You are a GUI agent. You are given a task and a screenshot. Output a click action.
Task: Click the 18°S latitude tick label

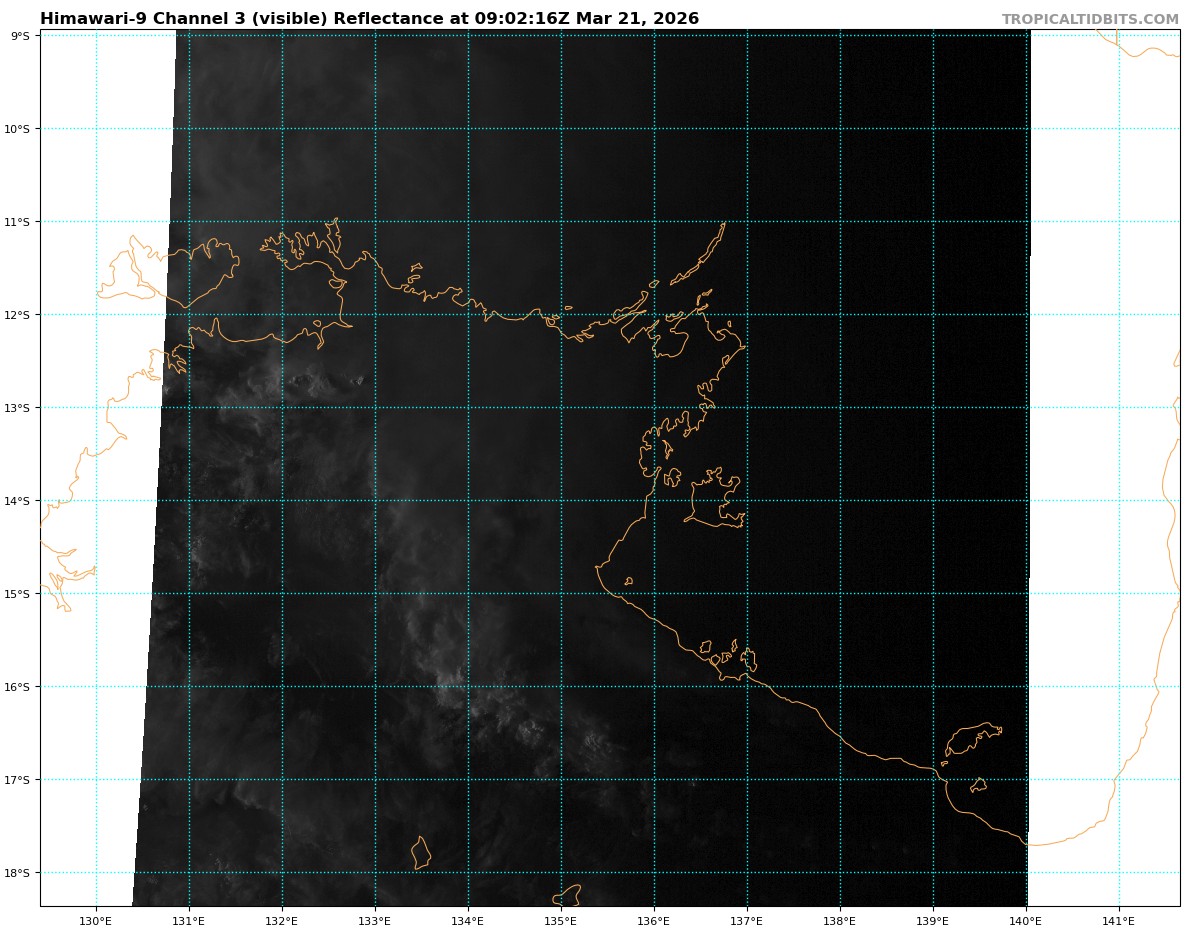[x=18, y=873]
